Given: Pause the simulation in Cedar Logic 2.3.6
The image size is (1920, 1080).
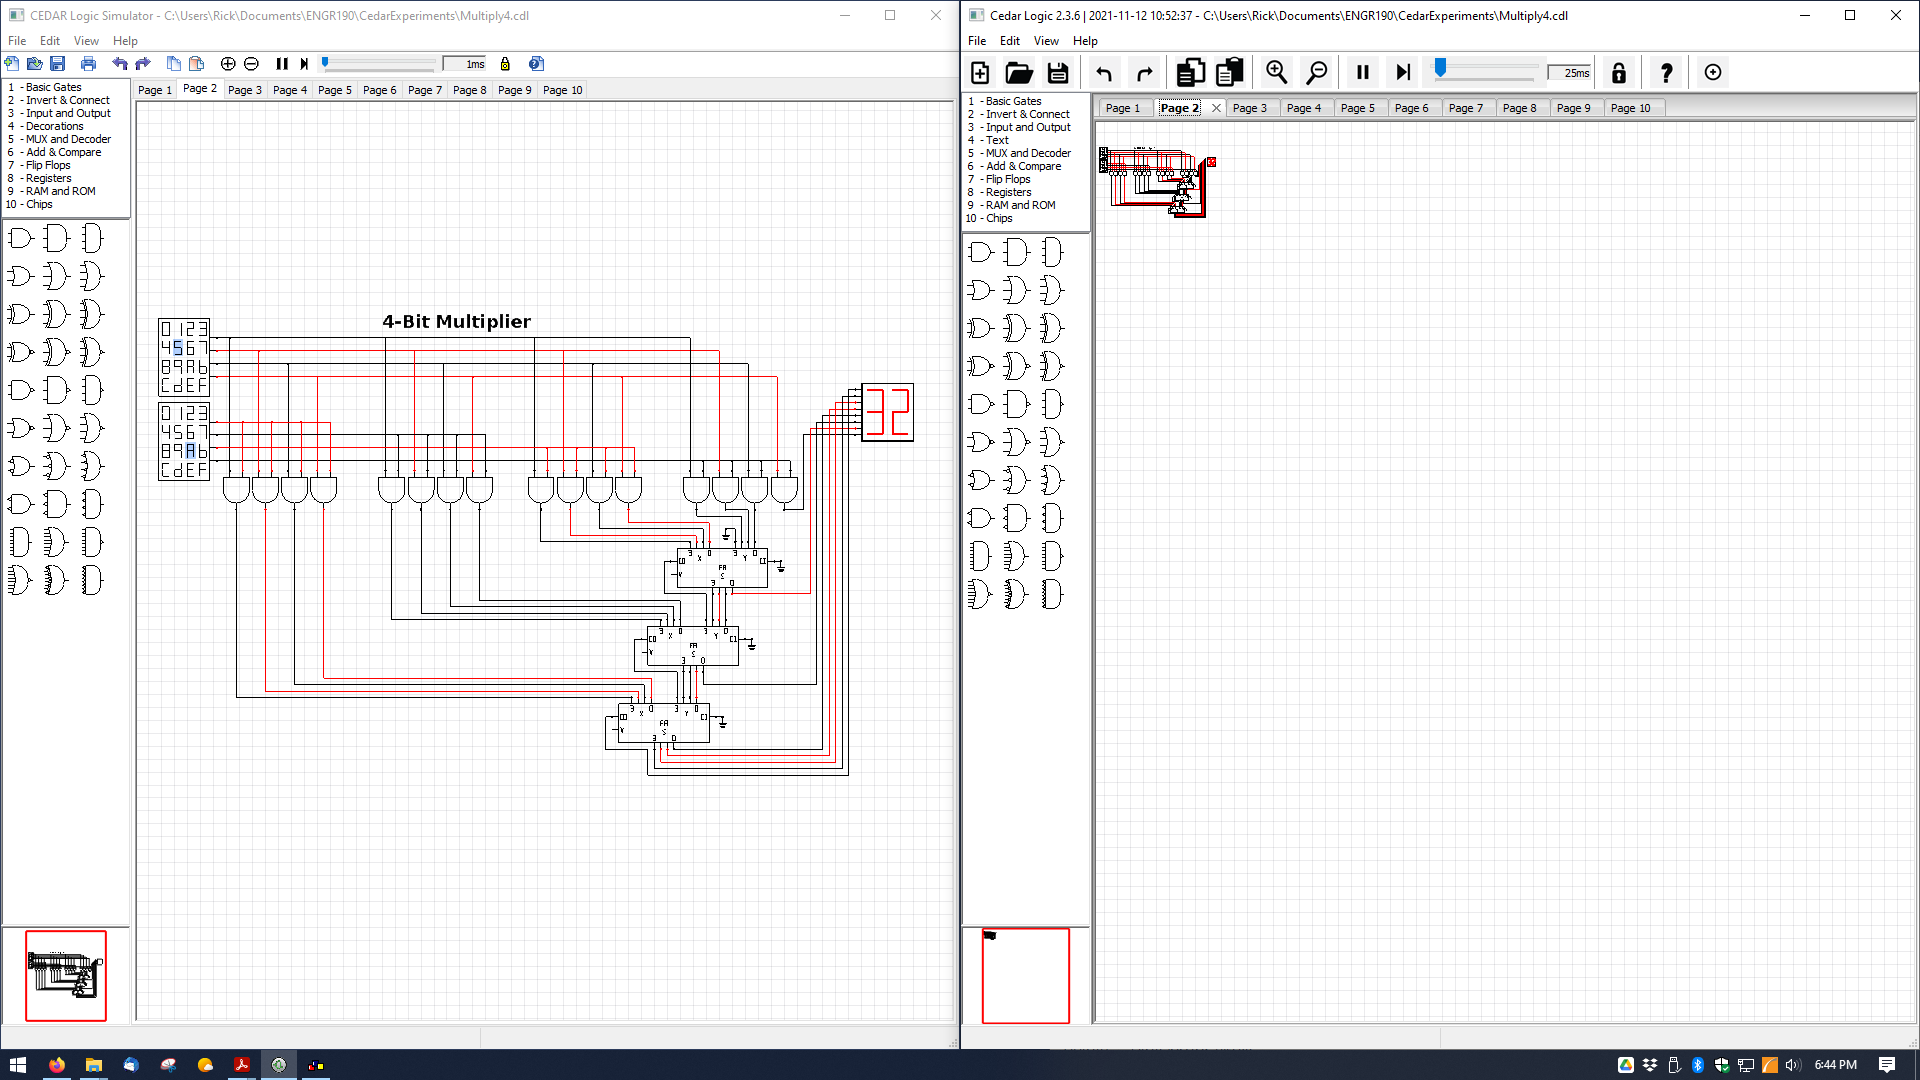Looking at the screenshot, I should (x=1362, y=72).
